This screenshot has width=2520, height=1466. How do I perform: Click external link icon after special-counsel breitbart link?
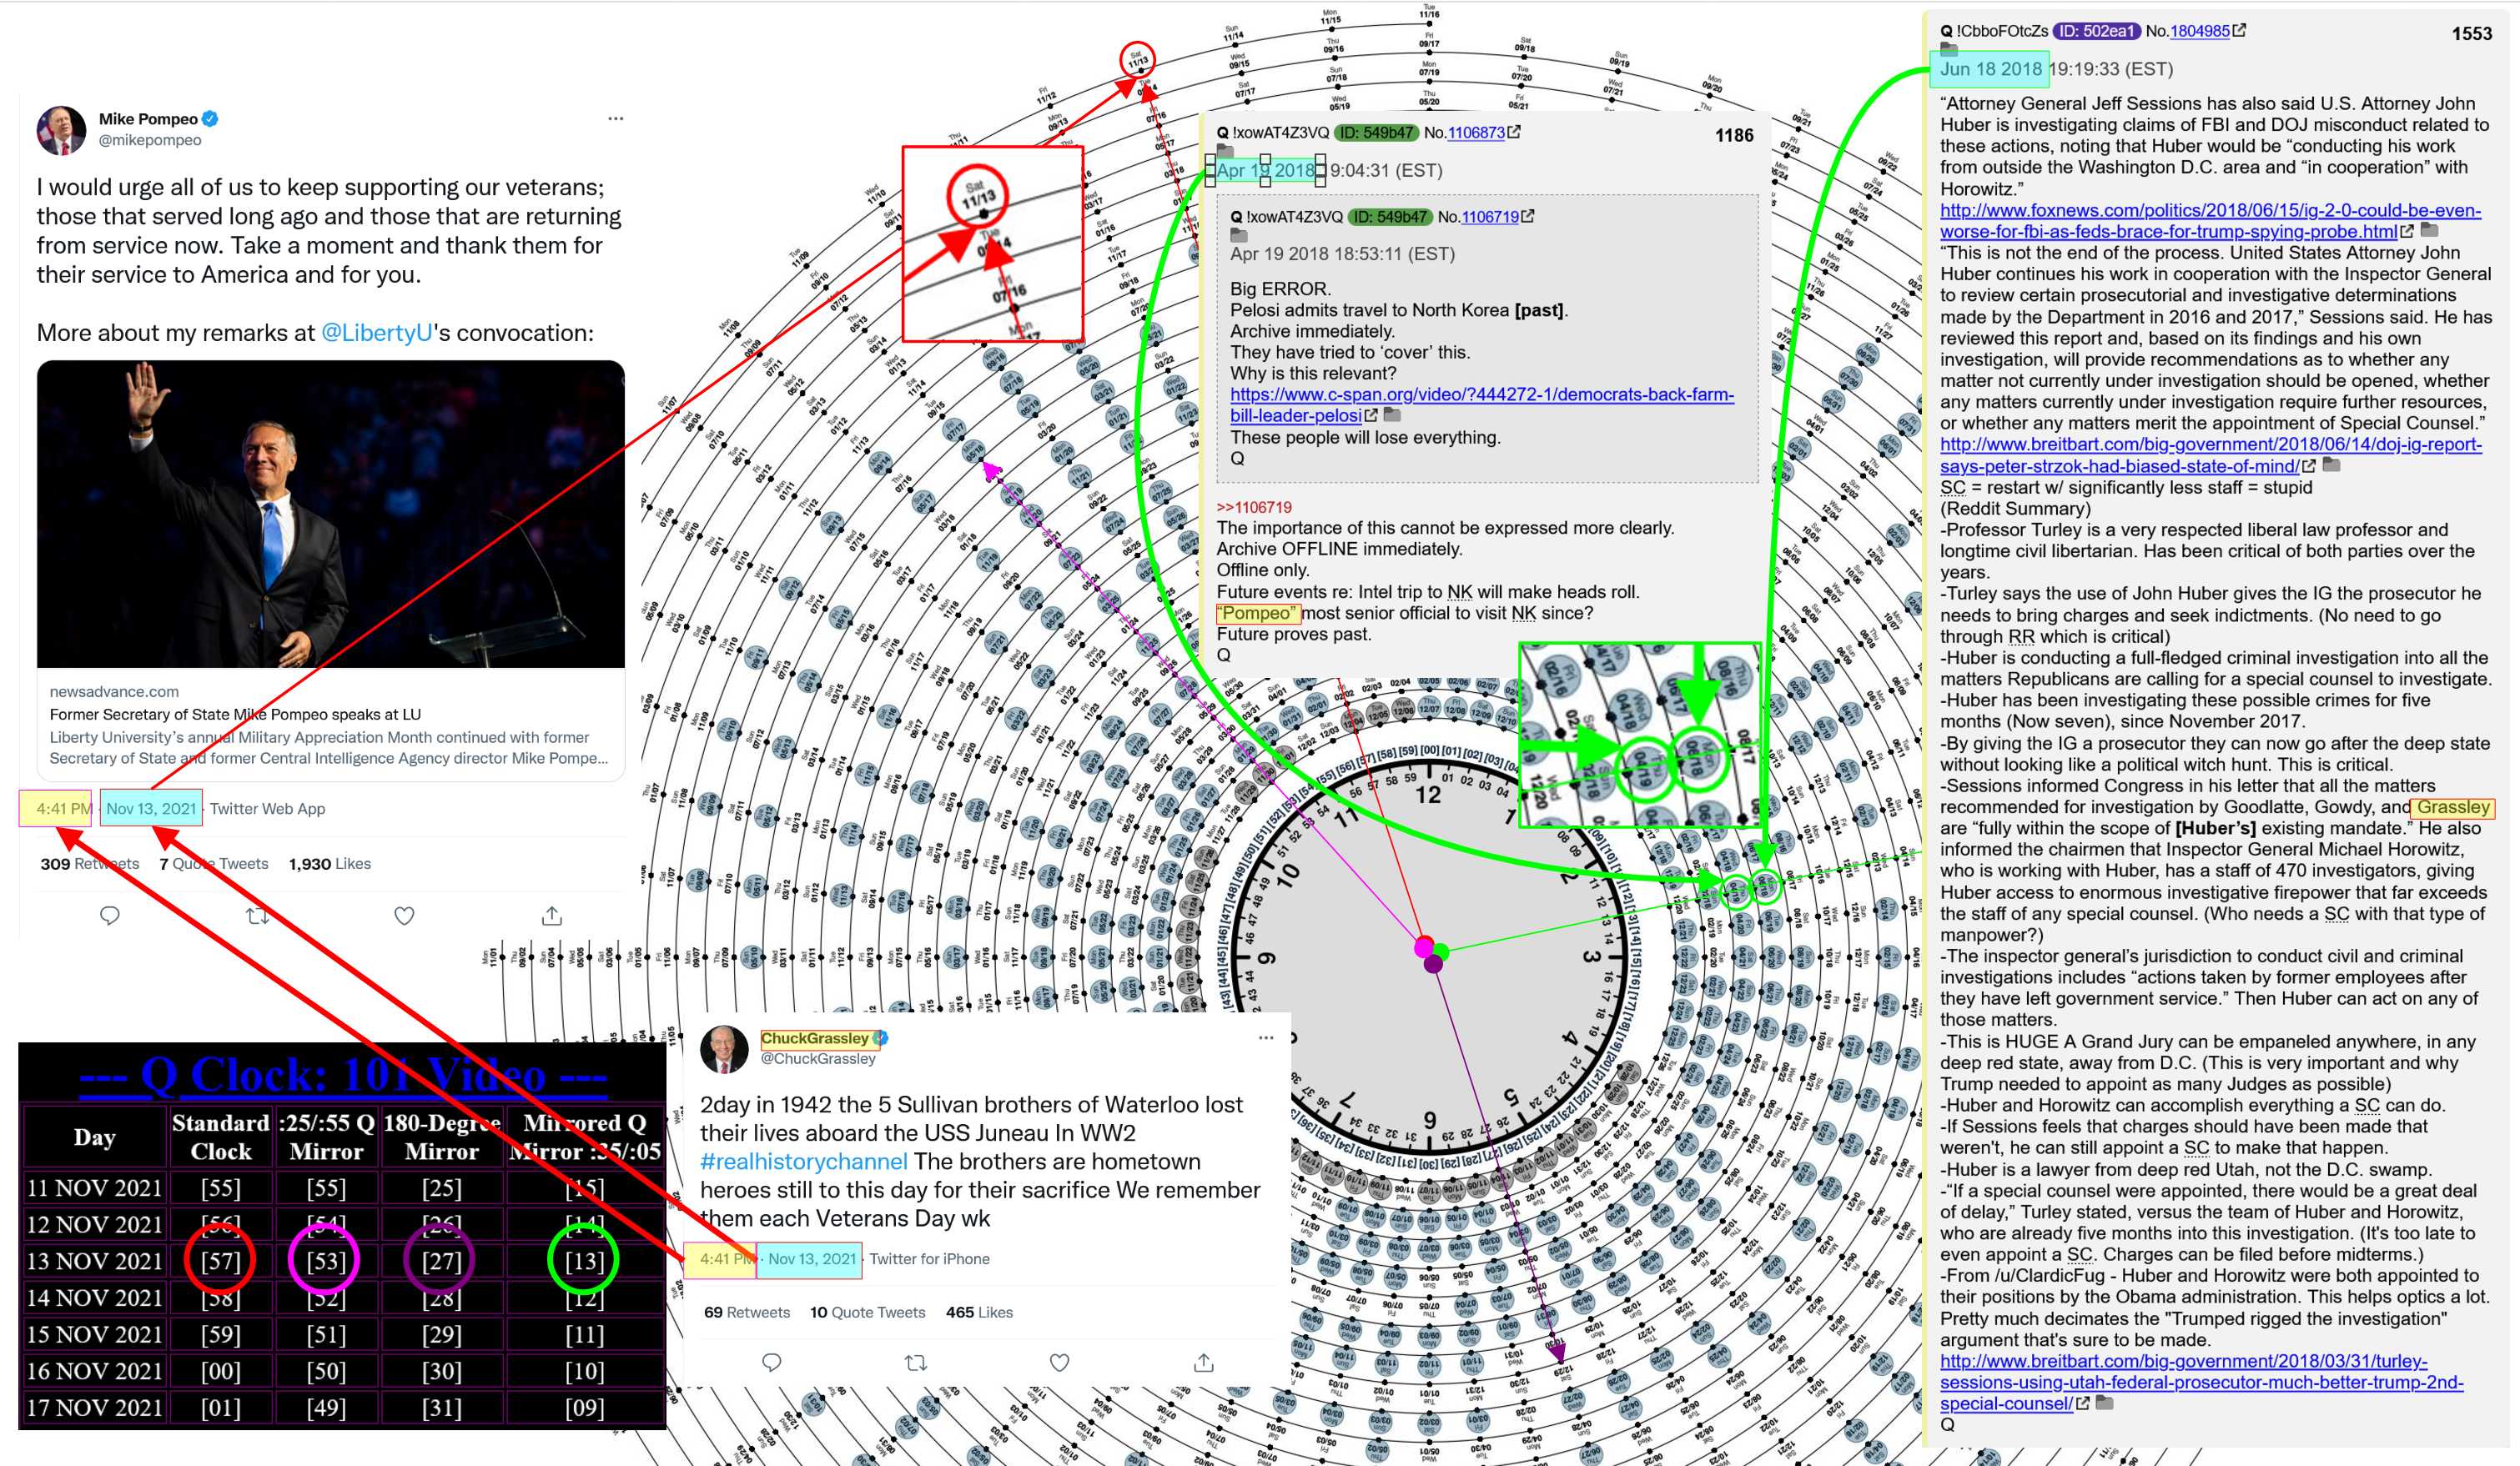point(2083,1403)
